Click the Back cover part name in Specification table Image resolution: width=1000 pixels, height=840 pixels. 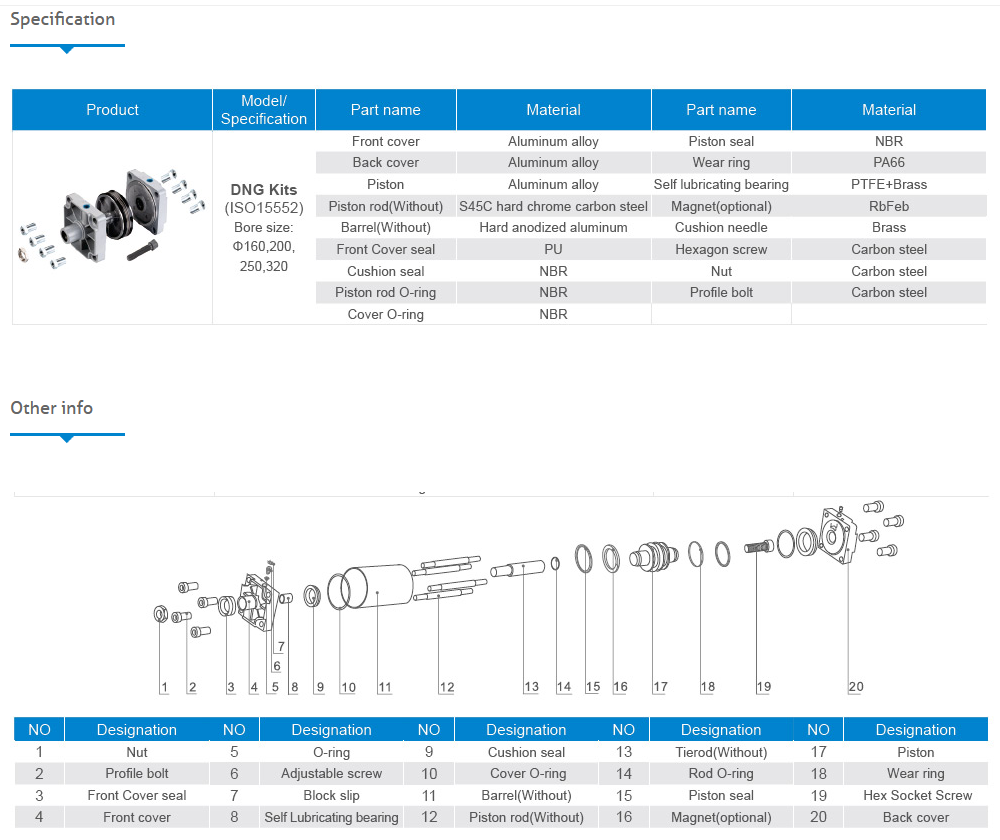[386, 163]
